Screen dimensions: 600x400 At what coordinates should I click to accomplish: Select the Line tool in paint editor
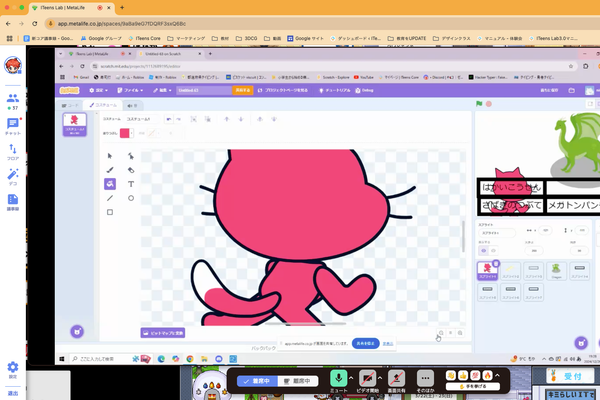click(110, 198)
